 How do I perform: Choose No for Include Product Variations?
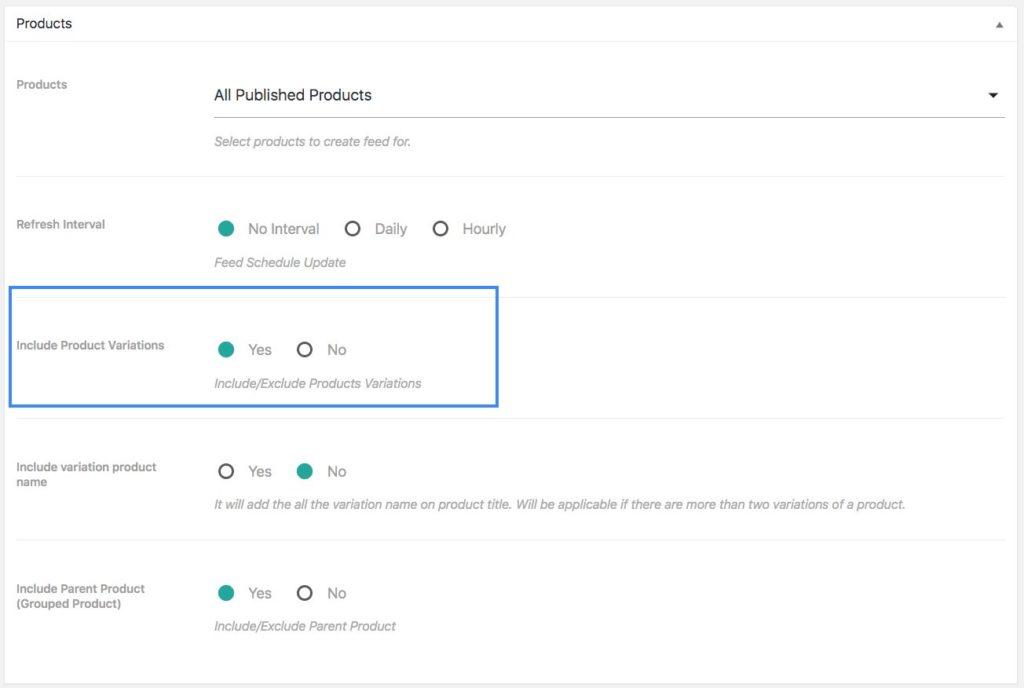304,350
